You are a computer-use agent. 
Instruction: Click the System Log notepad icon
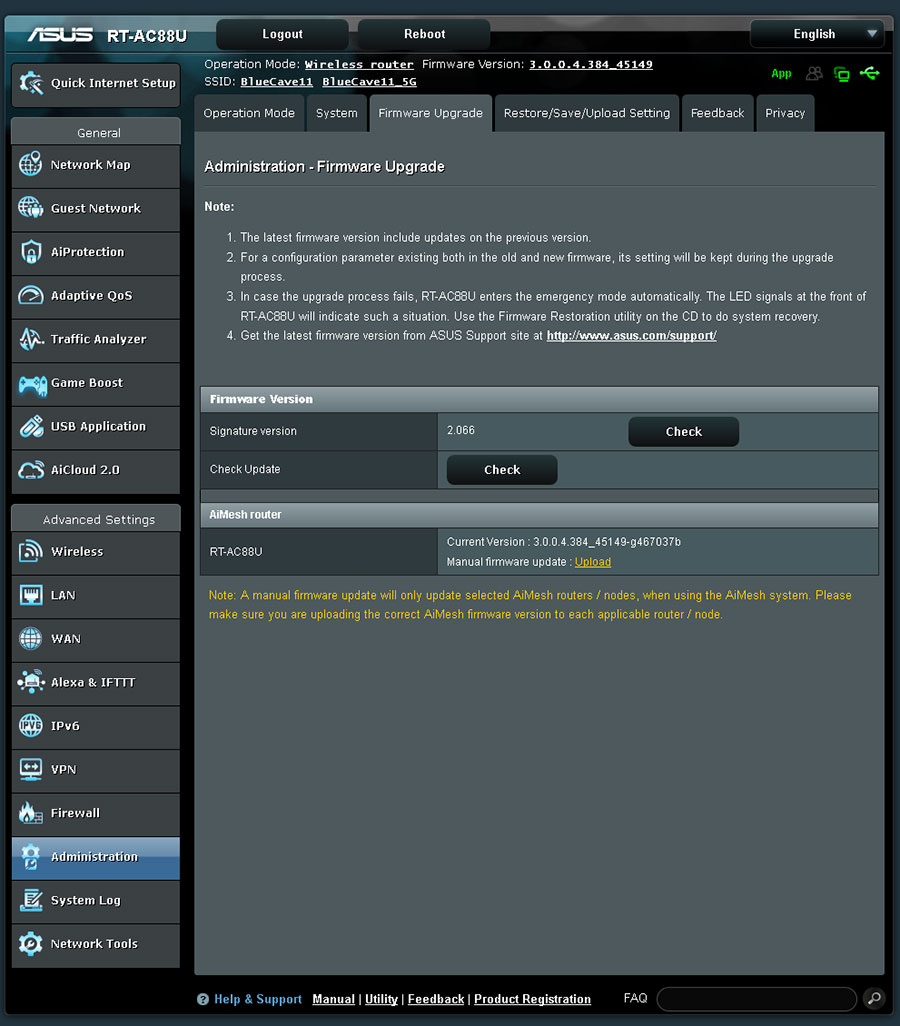[31, 900]
